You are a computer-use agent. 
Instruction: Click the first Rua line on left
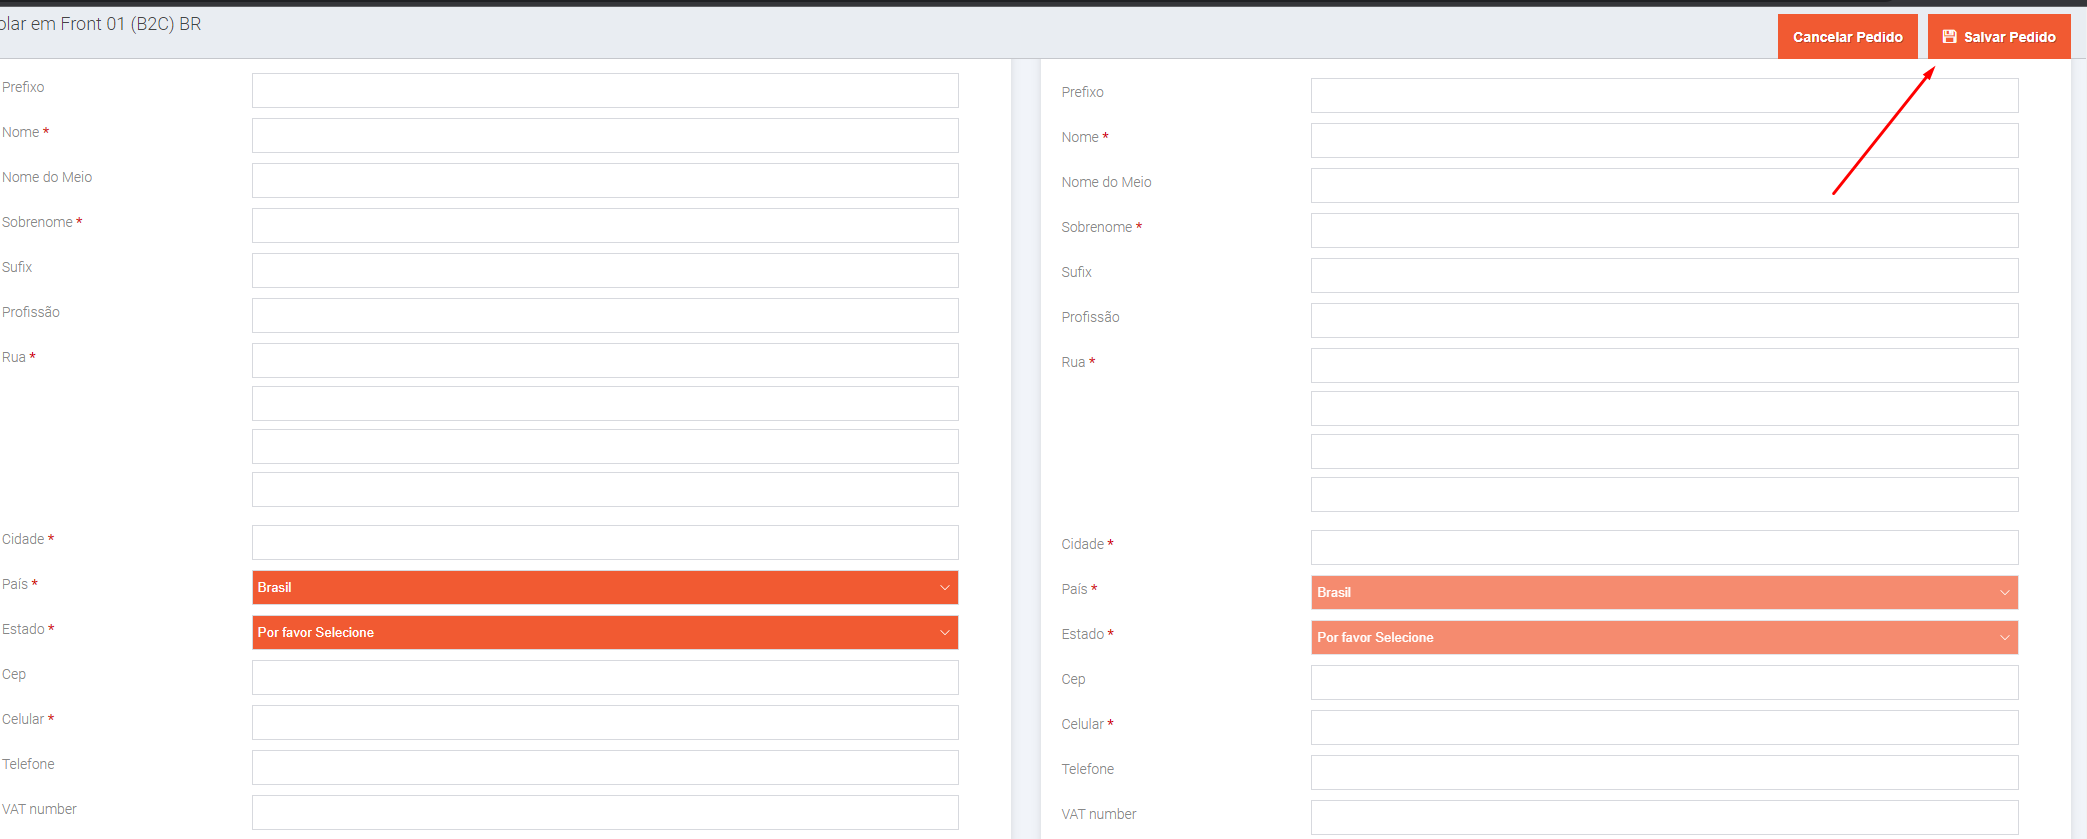click(x=604, y=361)
